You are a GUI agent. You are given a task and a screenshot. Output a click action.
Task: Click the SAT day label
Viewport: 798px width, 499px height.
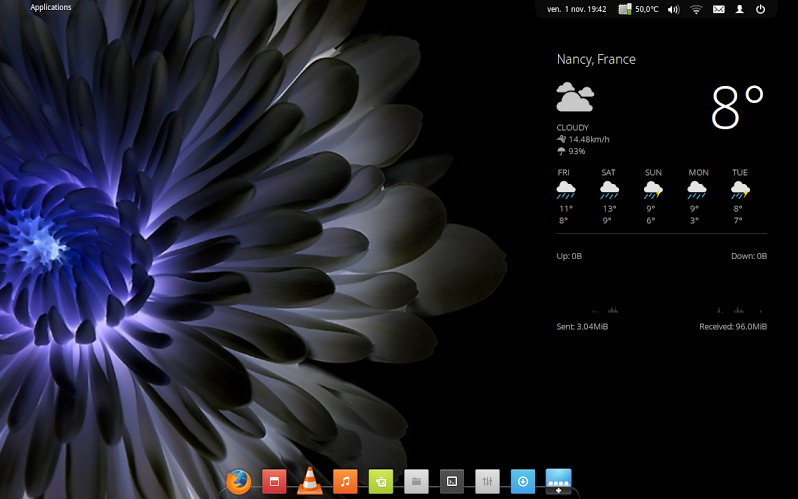(608, 173)
